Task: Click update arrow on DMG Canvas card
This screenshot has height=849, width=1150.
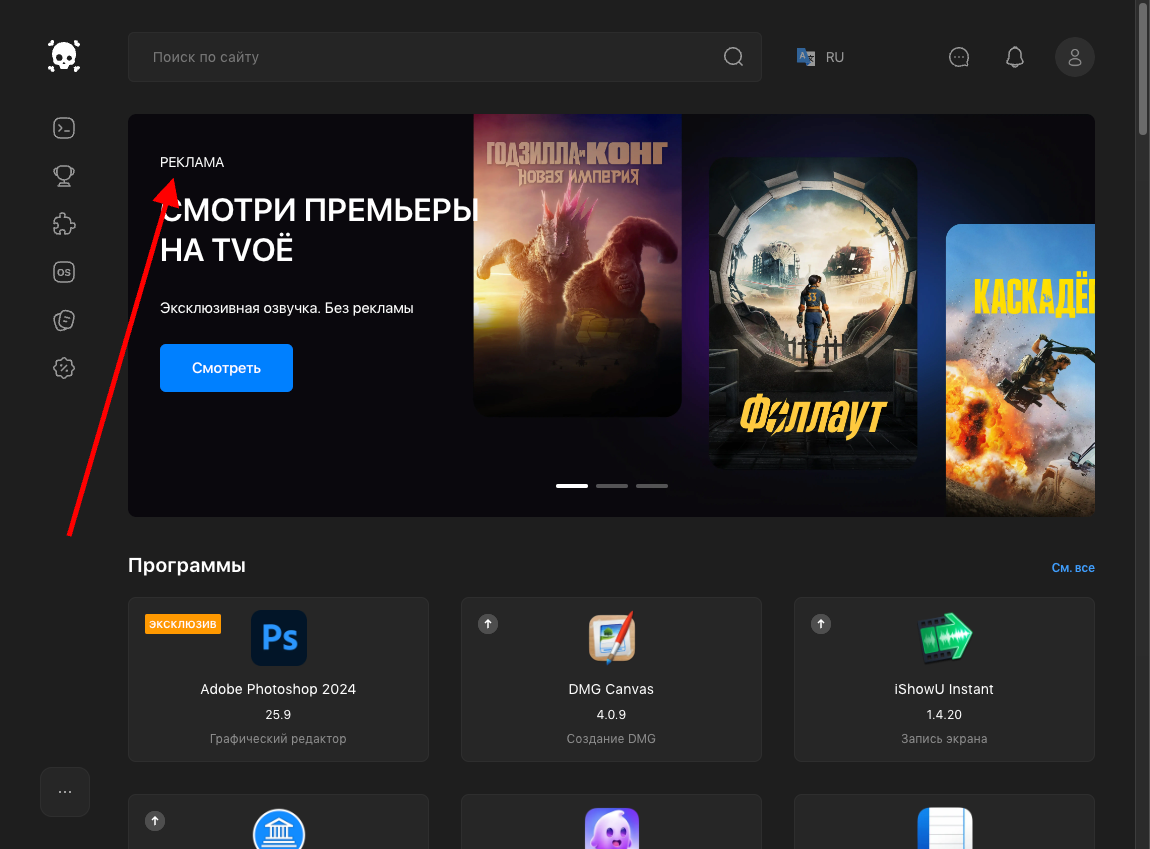Action: point(488,624)
